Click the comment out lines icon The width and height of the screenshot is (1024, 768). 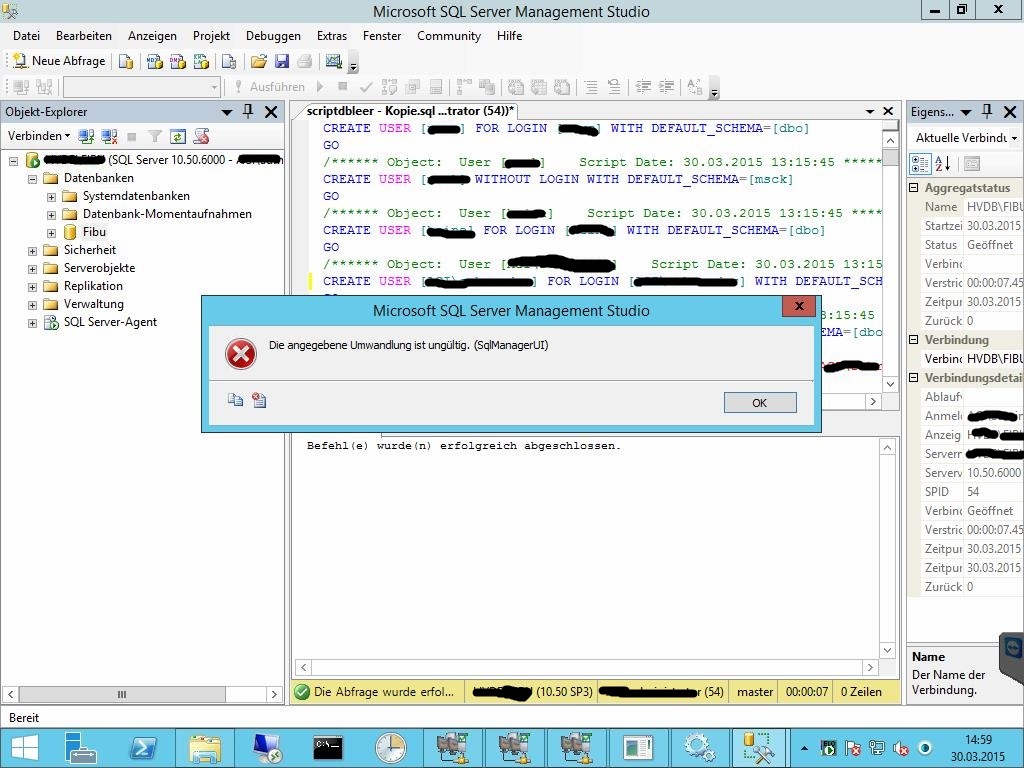pos(591,86)
